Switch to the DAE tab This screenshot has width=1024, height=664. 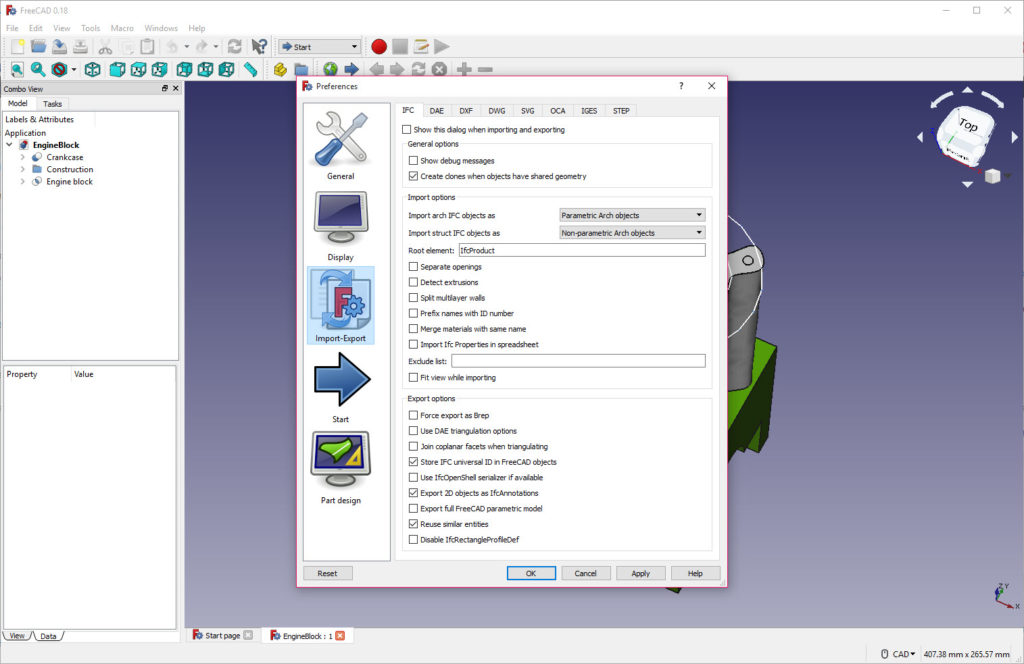click(437, 111)
